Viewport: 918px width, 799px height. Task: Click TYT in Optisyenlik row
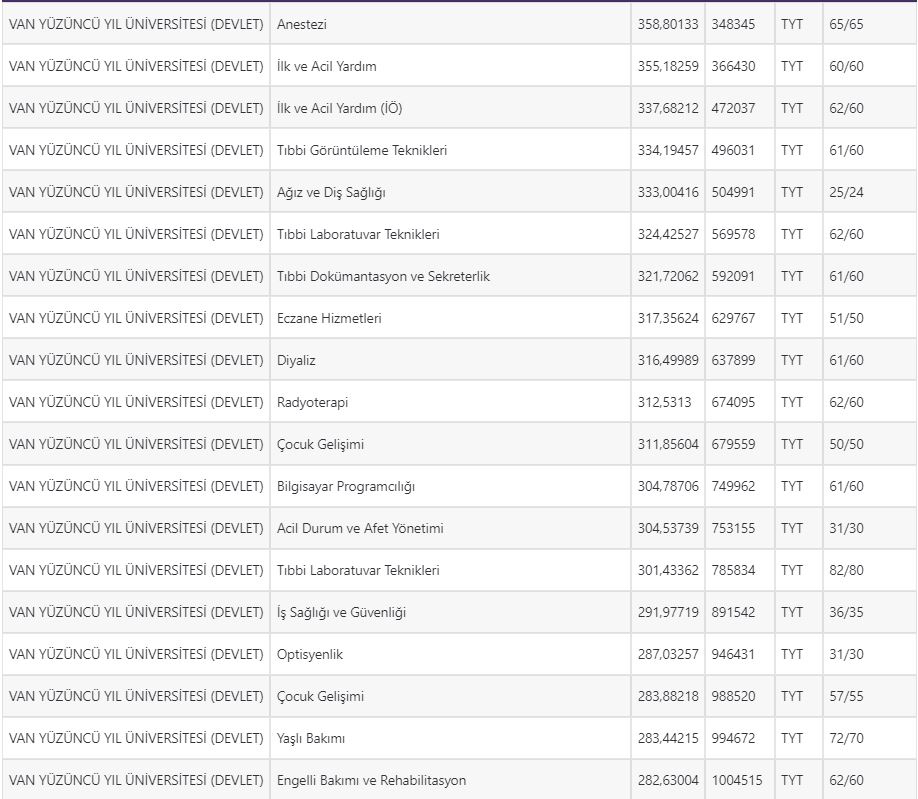point(792,654)
